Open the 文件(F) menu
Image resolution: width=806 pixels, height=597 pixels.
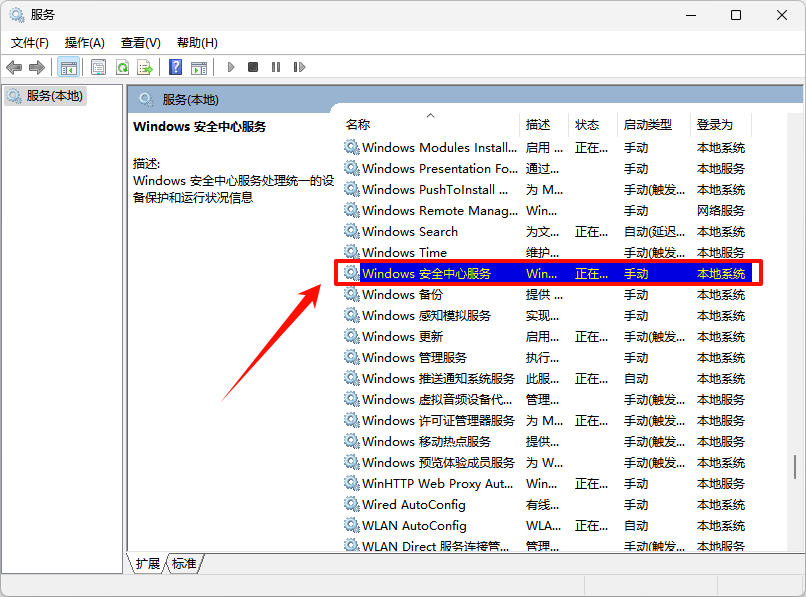tap(30, 43)
